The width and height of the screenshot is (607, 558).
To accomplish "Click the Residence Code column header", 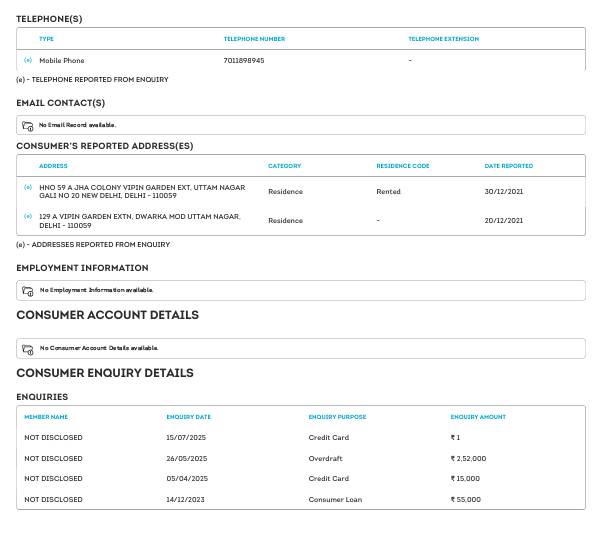I will click(x=402, y=166).
